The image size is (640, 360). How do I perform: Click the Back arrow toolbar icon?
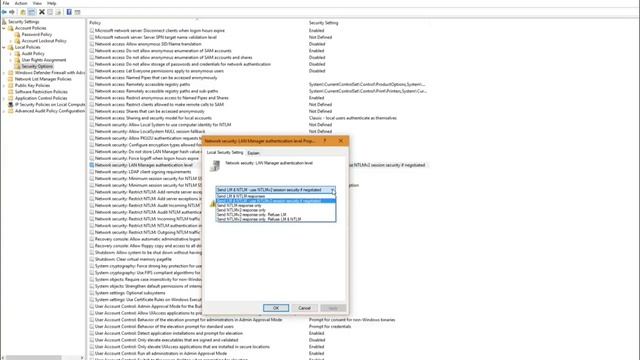[x=4, y=12]
